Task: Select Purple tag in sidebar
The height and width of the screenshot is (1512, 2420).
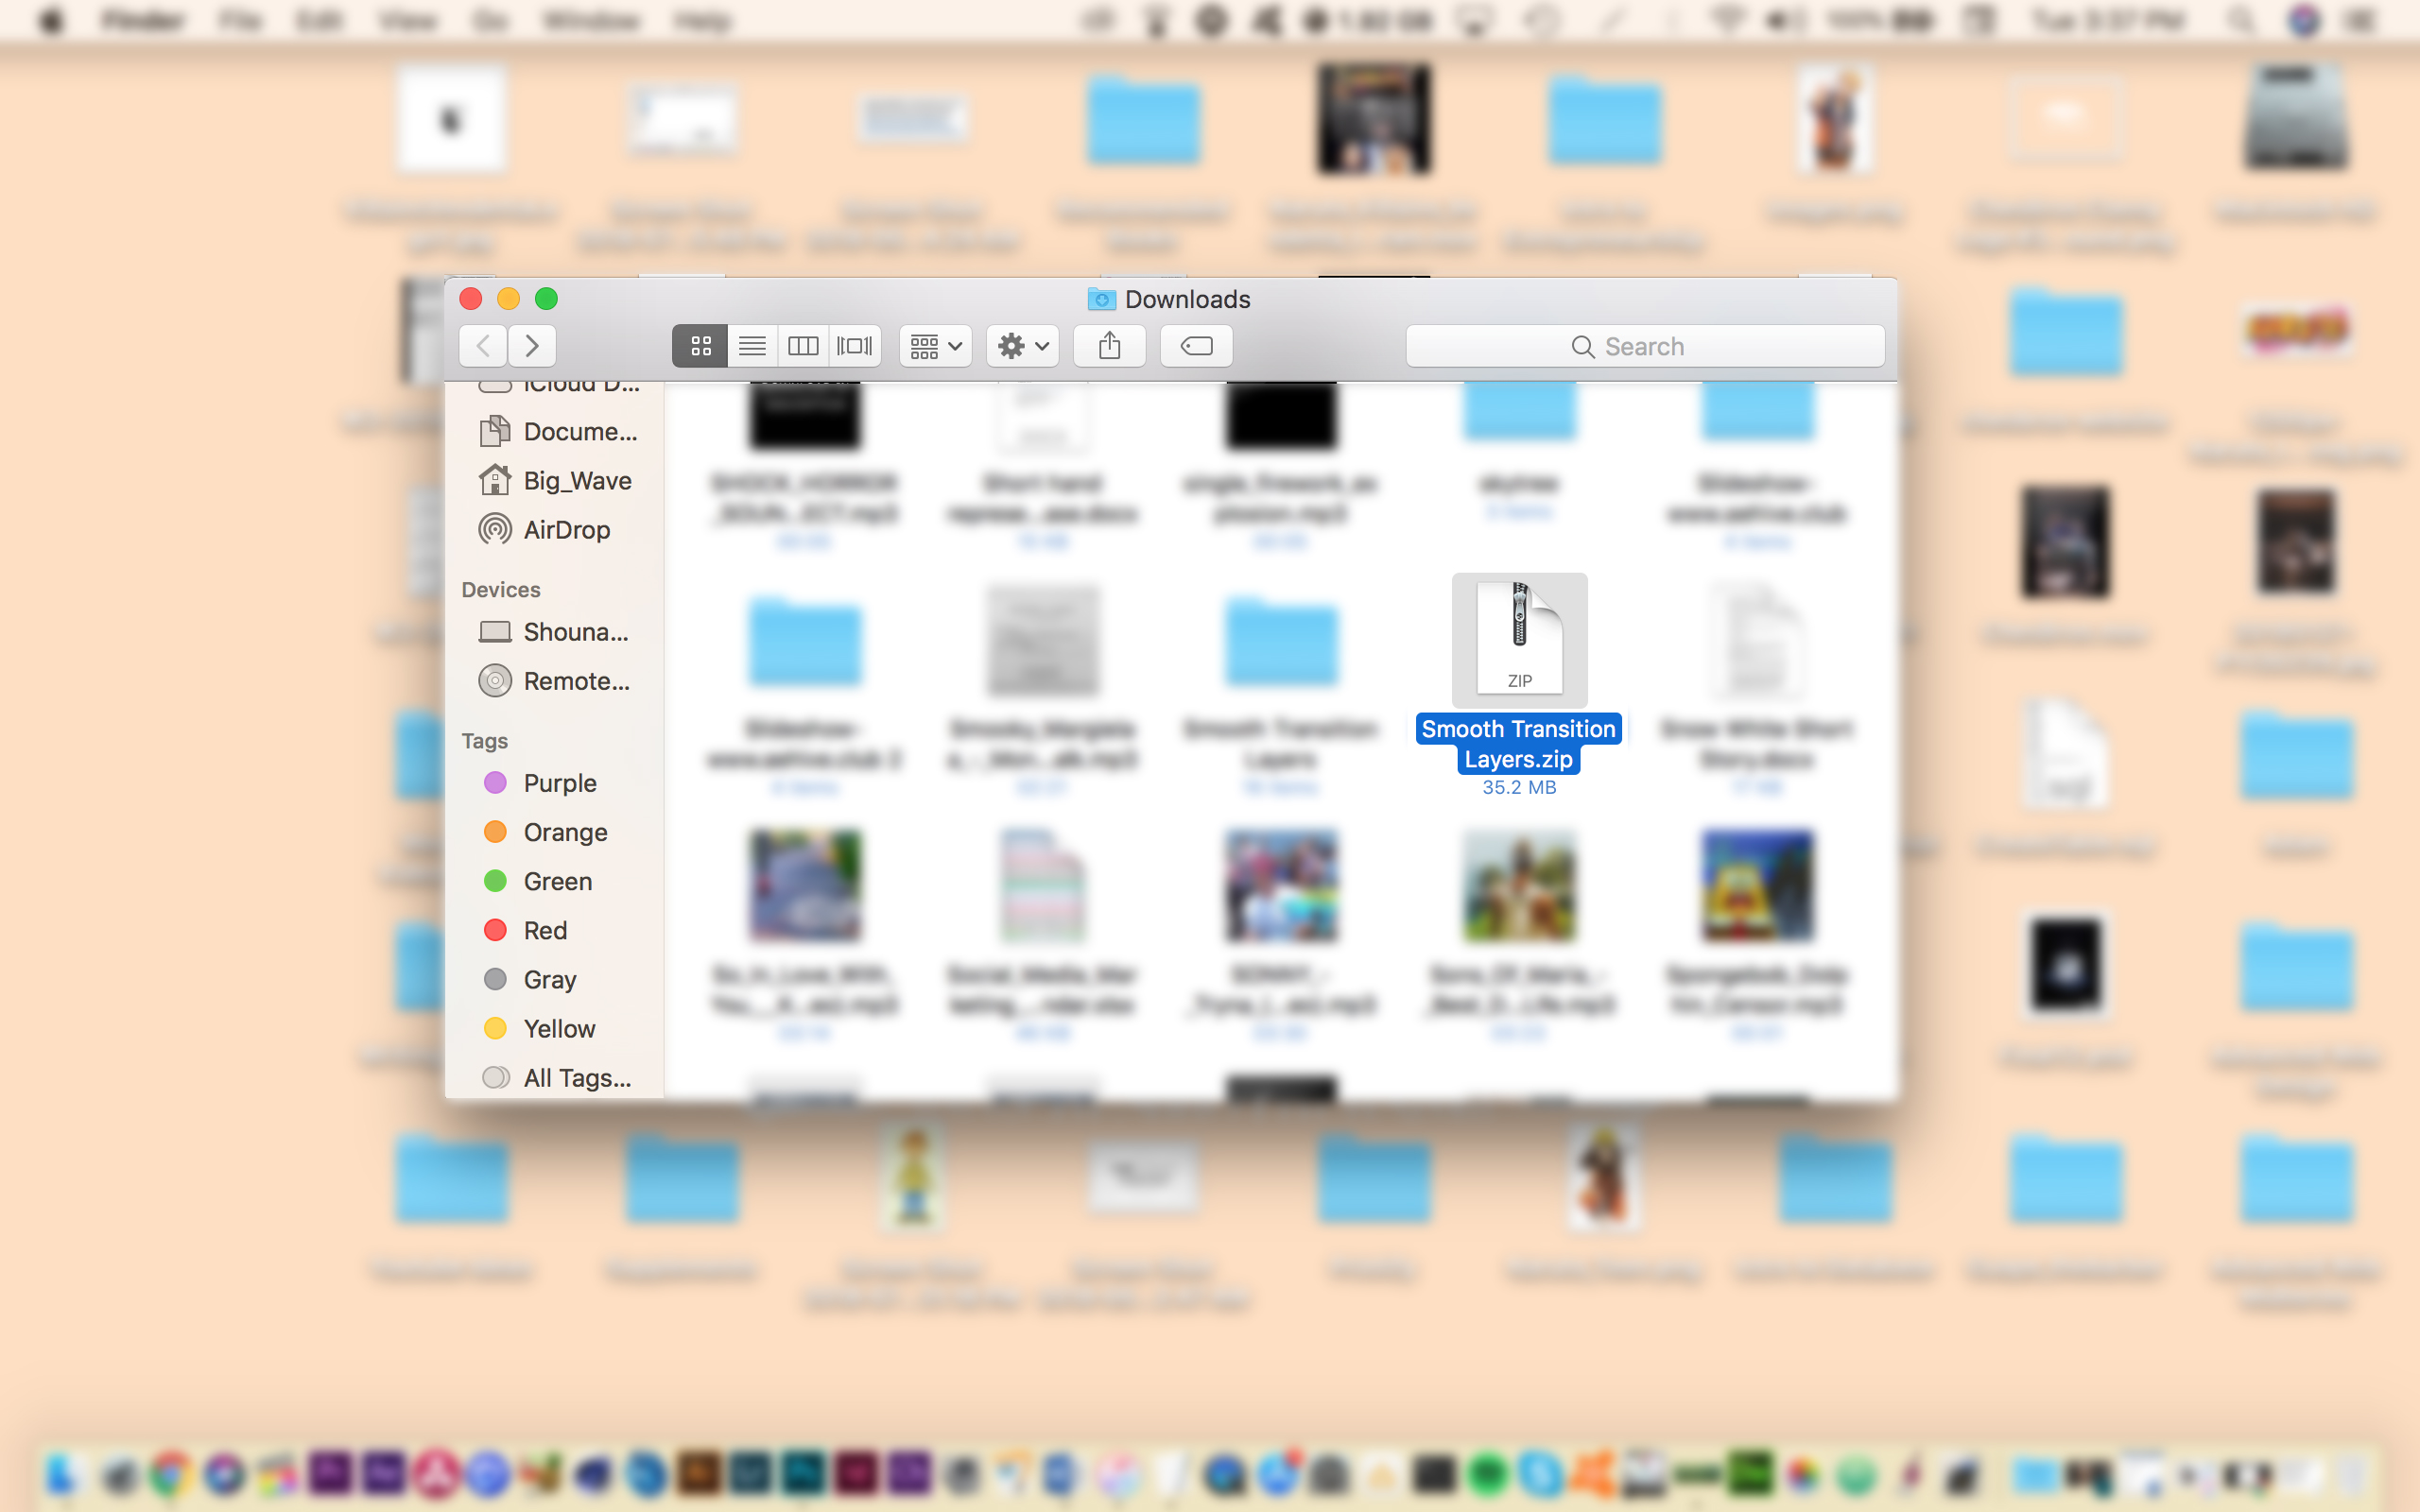Action: pos(558,782)
